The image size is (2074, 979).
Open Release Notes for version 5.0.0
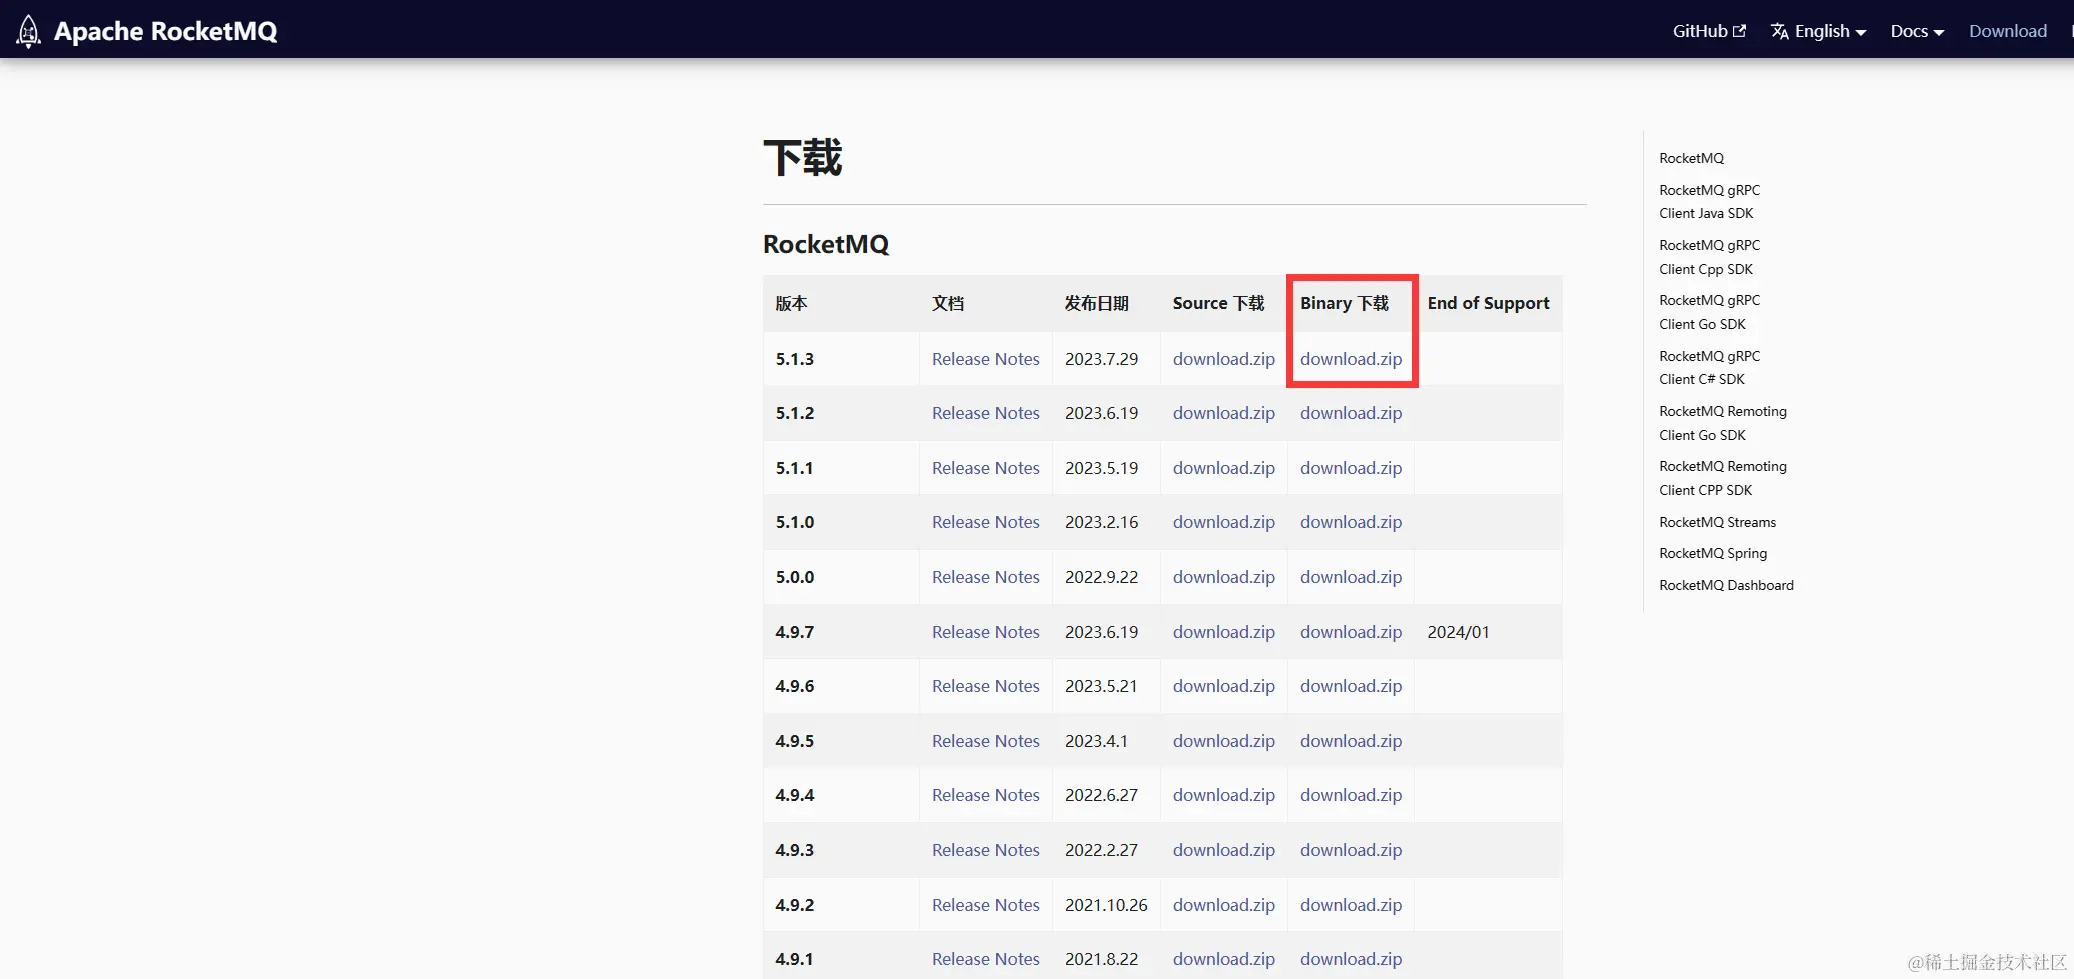click(986, 577)
